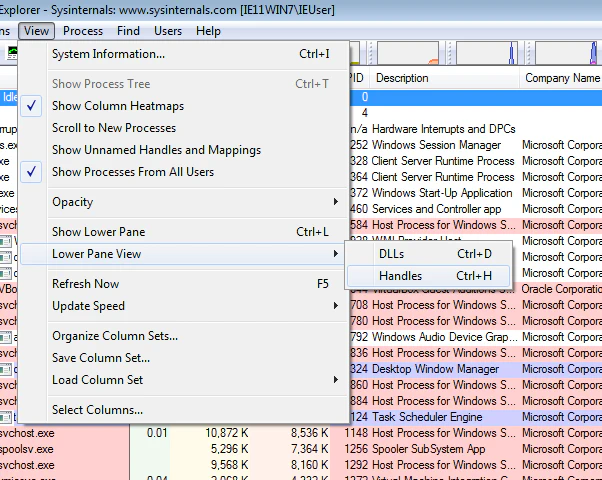
Task: Select Show Lower Pane
Action: [184, 232]
